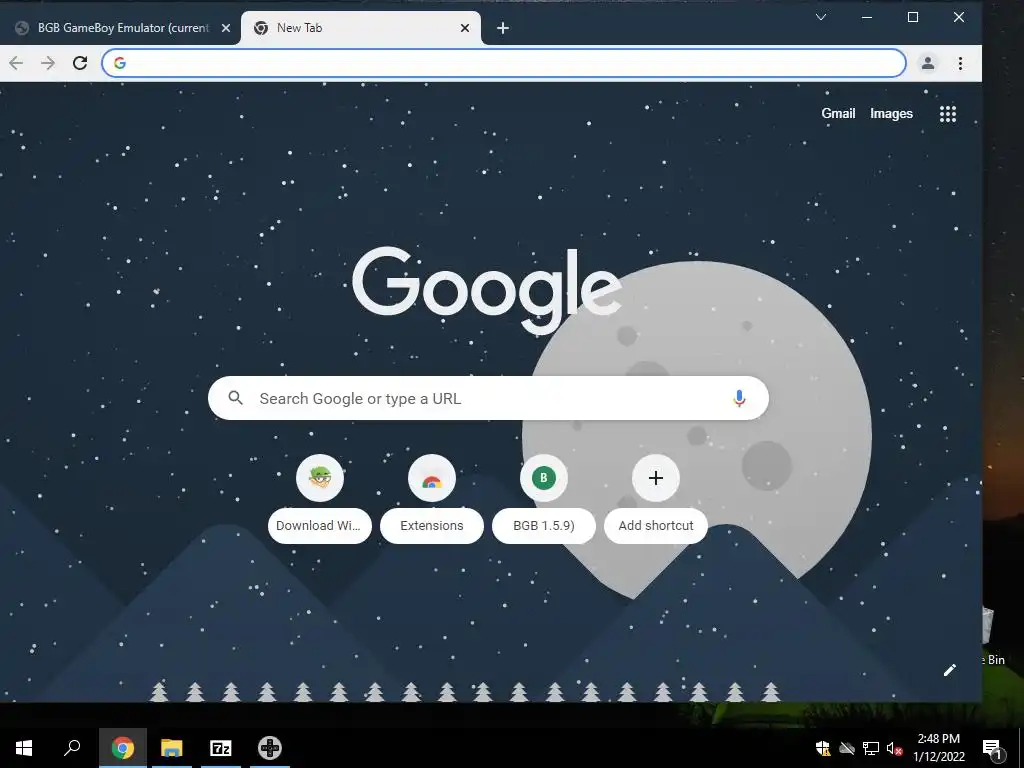Open the Chrome profile avatar icon
This screenshot has height=768, width=1024.
click(927, 63)
